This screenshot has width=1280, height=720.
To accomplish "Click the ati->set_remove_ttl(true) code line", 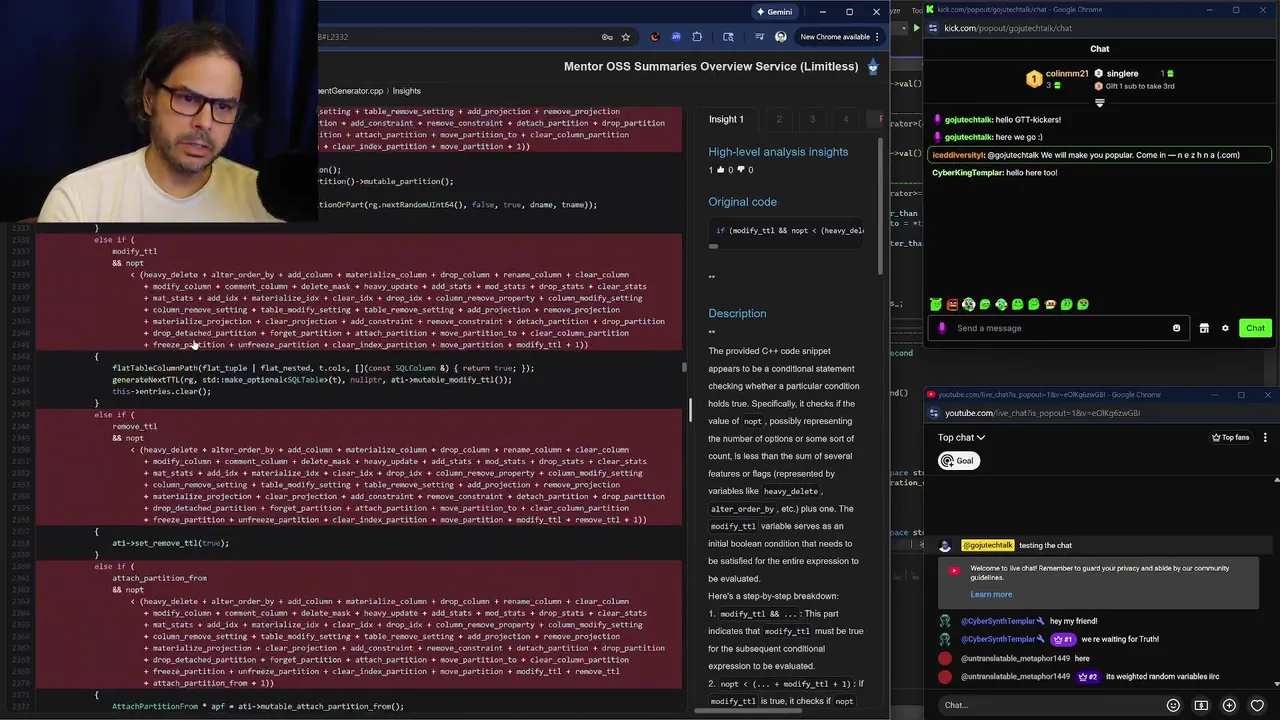I will tap(170, 543).
